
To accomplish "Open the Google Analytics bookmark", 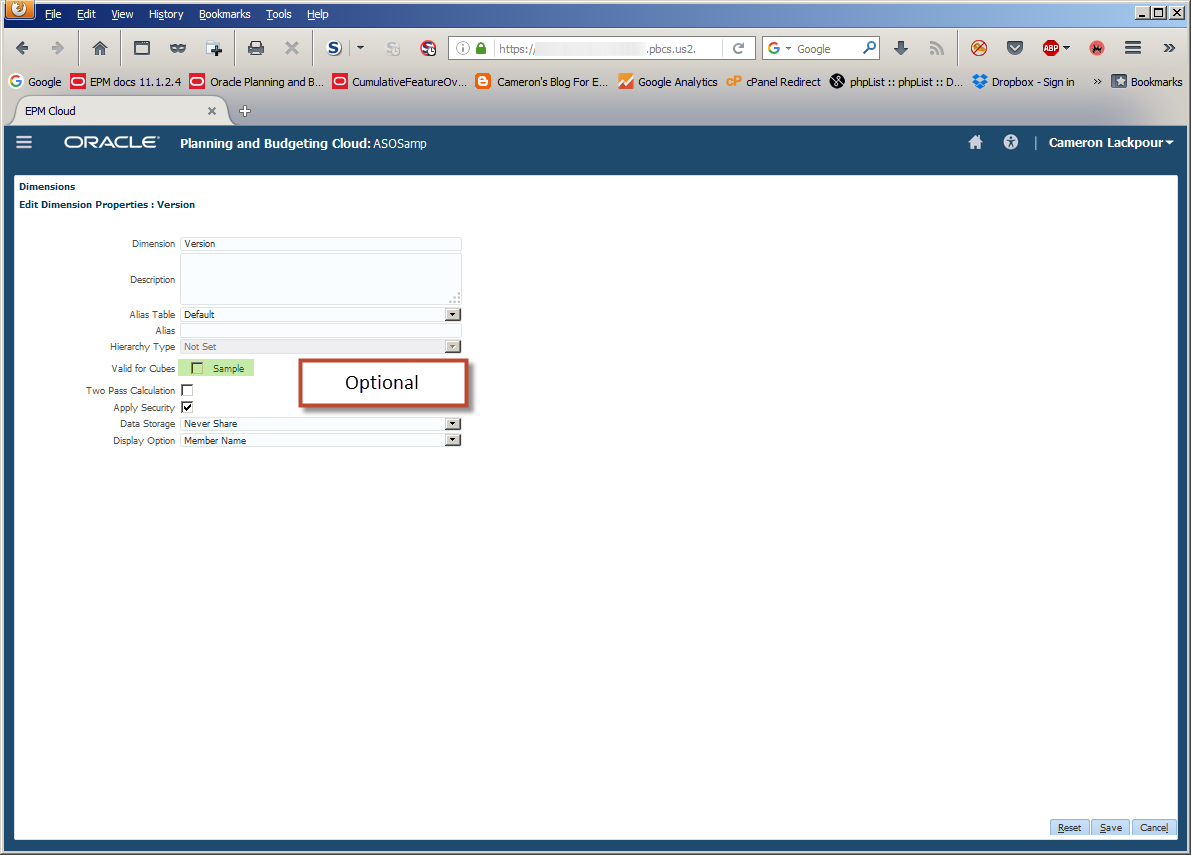I will click(x=668, y=81).
